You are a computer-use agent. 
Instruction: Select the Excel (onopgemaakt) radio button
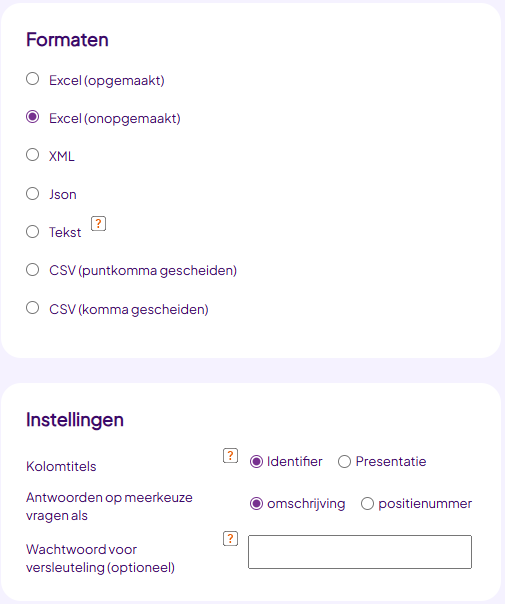pos(32,117)
